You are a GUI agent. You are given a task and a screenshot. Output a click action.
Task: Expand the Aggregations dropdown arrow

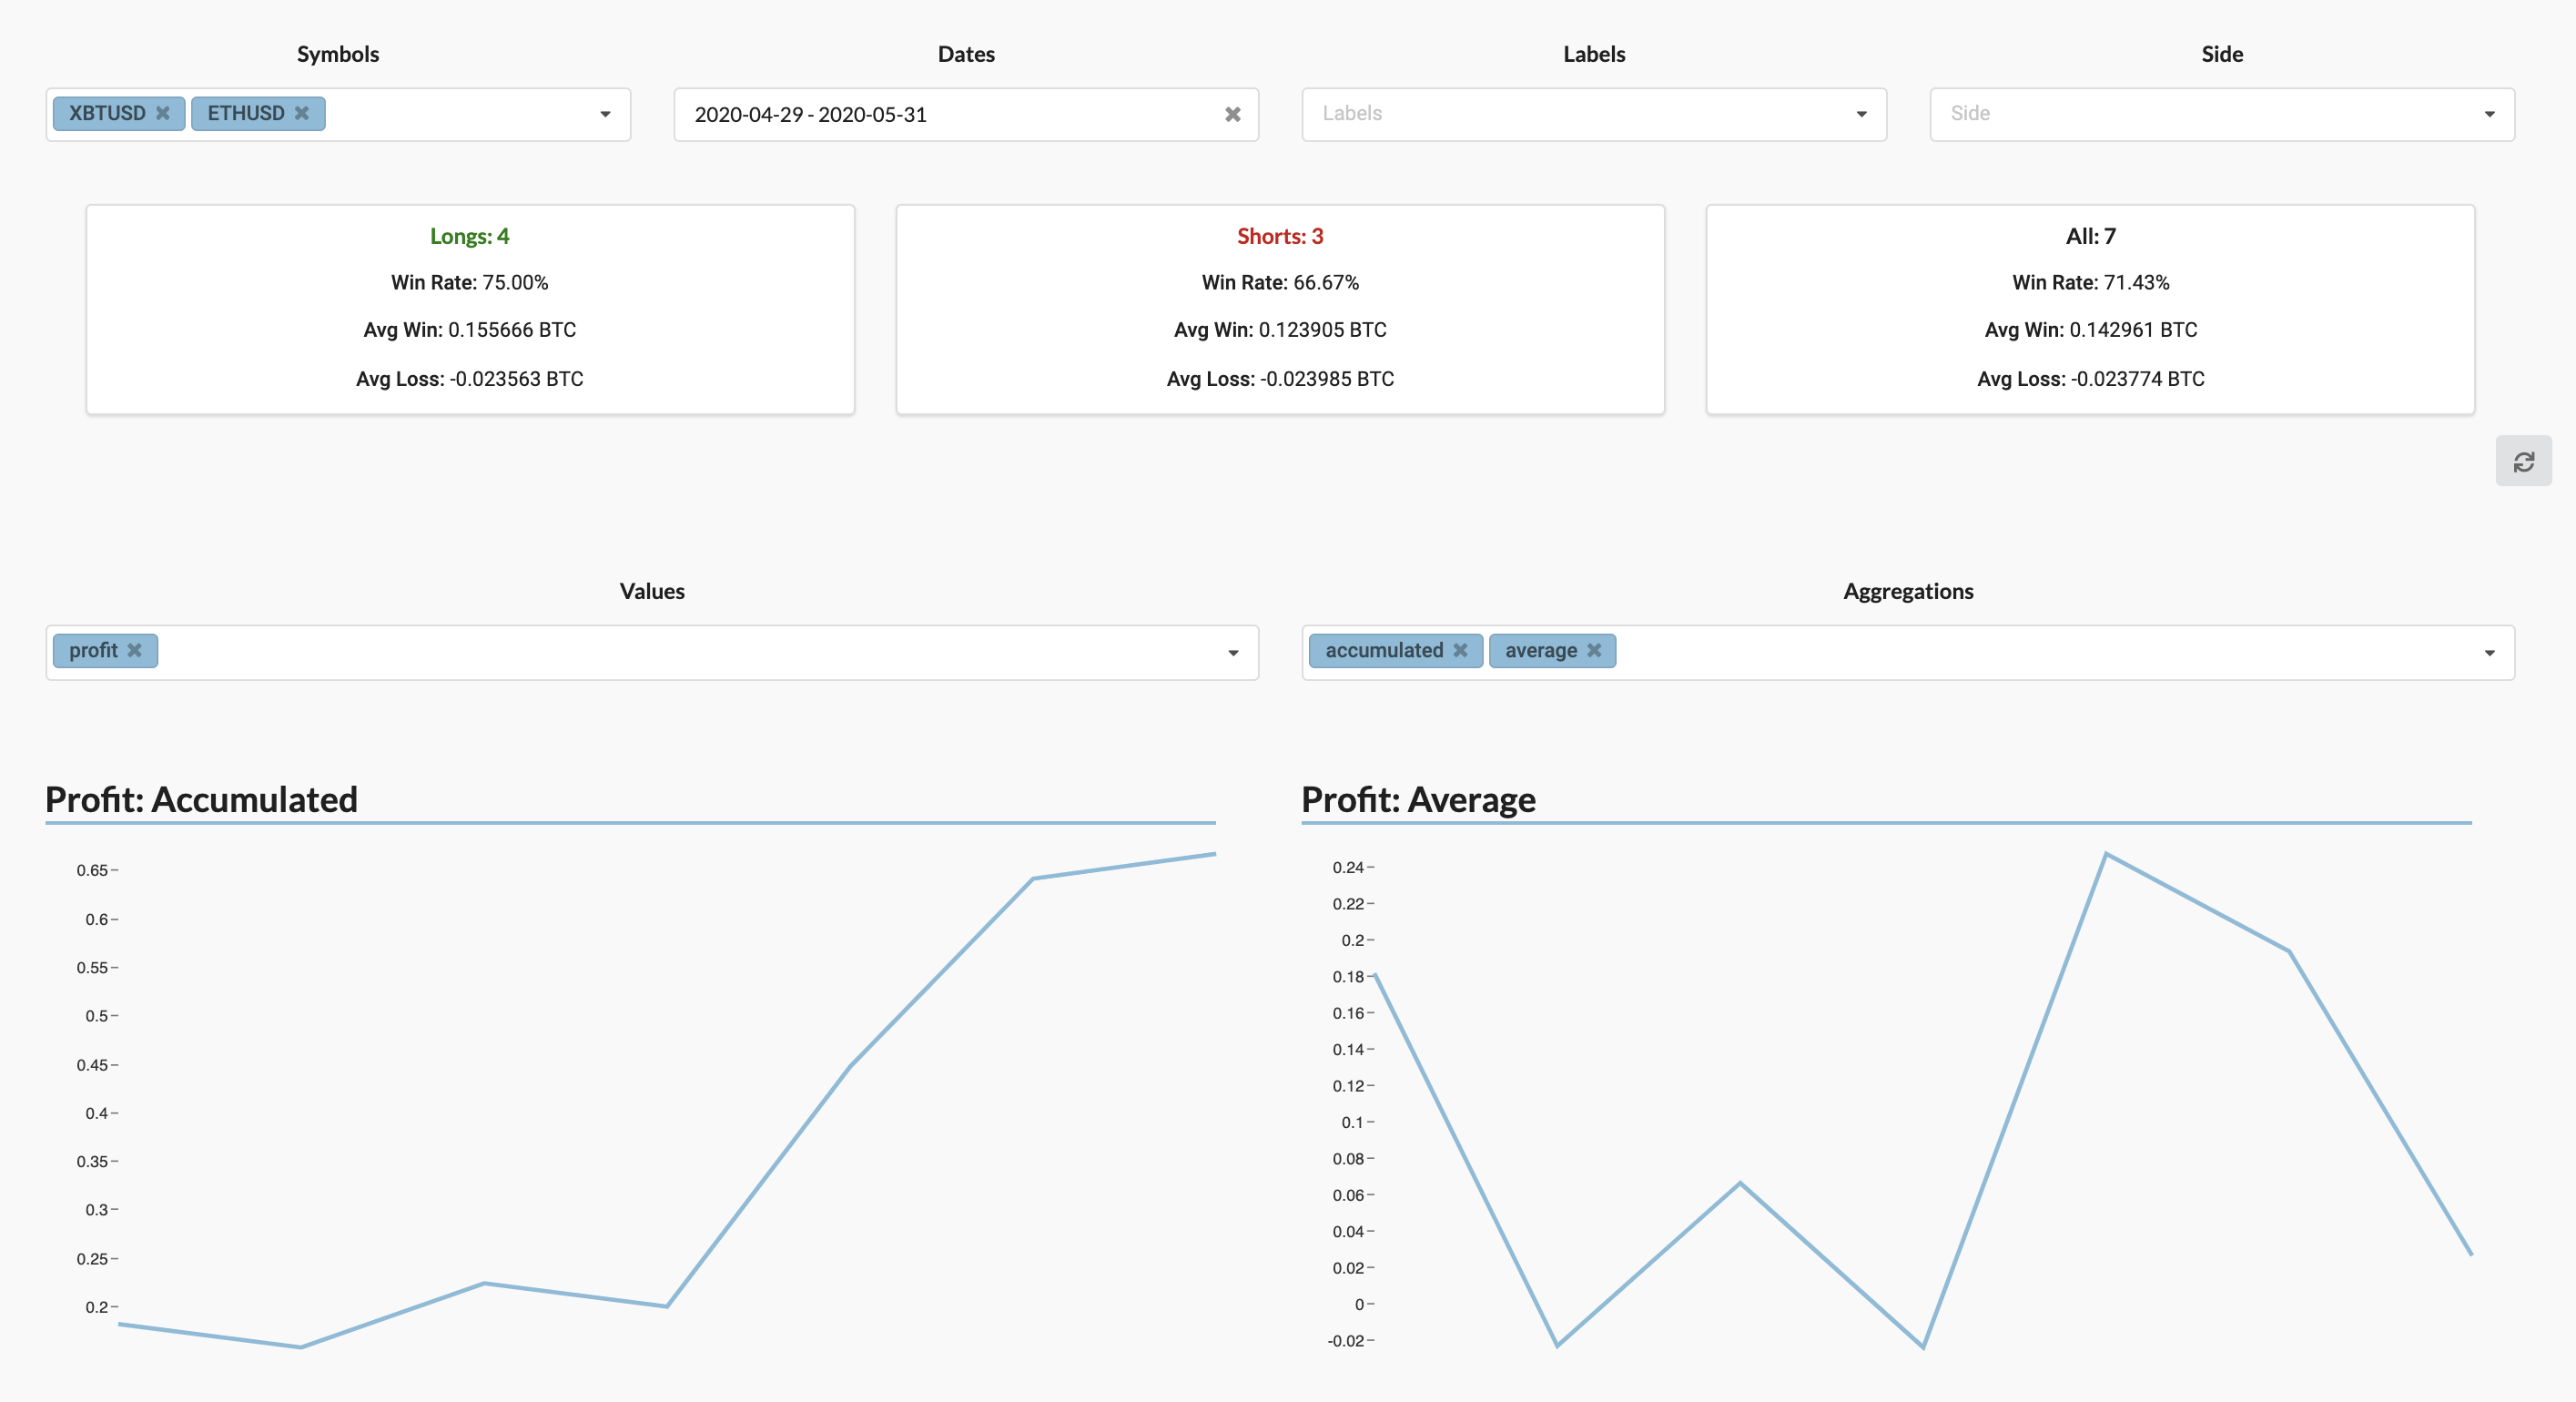coord(2489,653)
